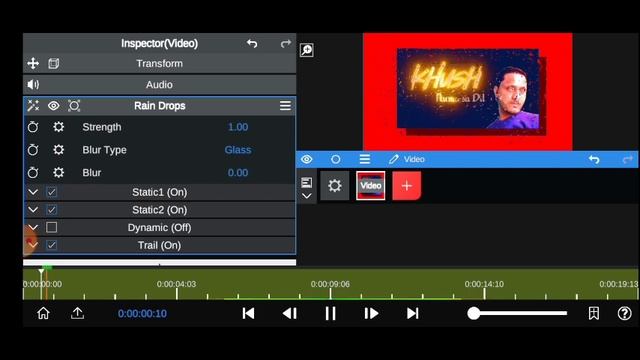Uncheck the Trail checkbox
This screenshot has width=640, height=360.
(51, 245)
